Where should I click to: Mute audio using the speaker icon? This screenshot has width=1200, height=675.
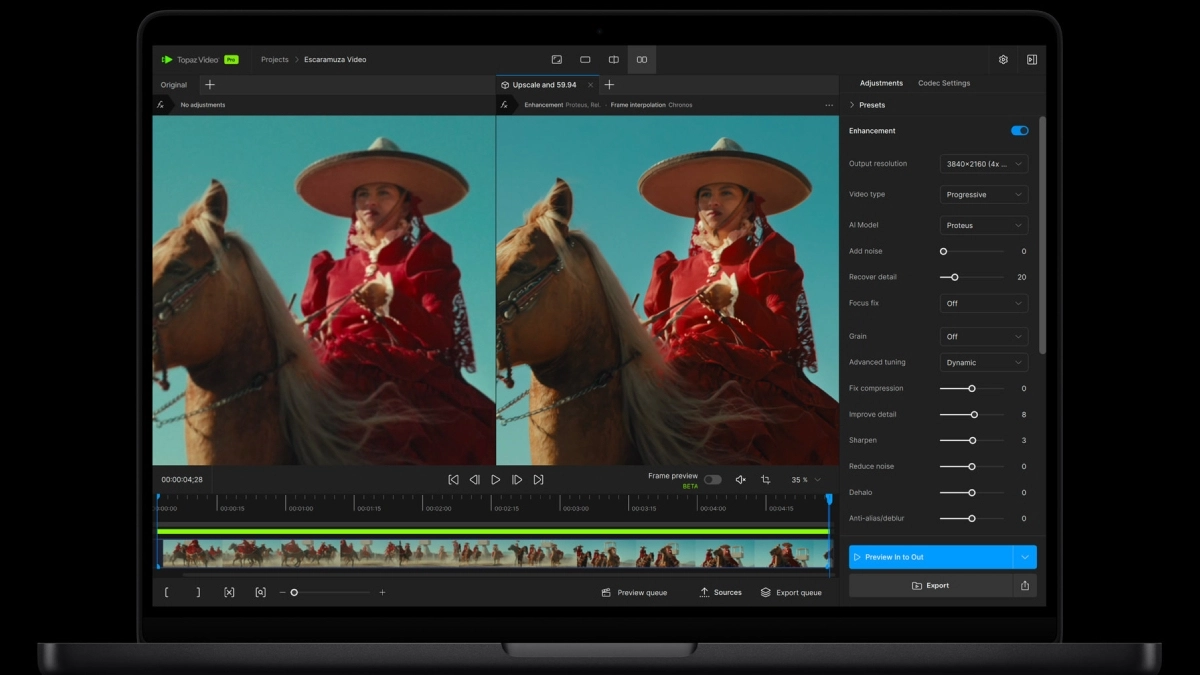[740, 479]
